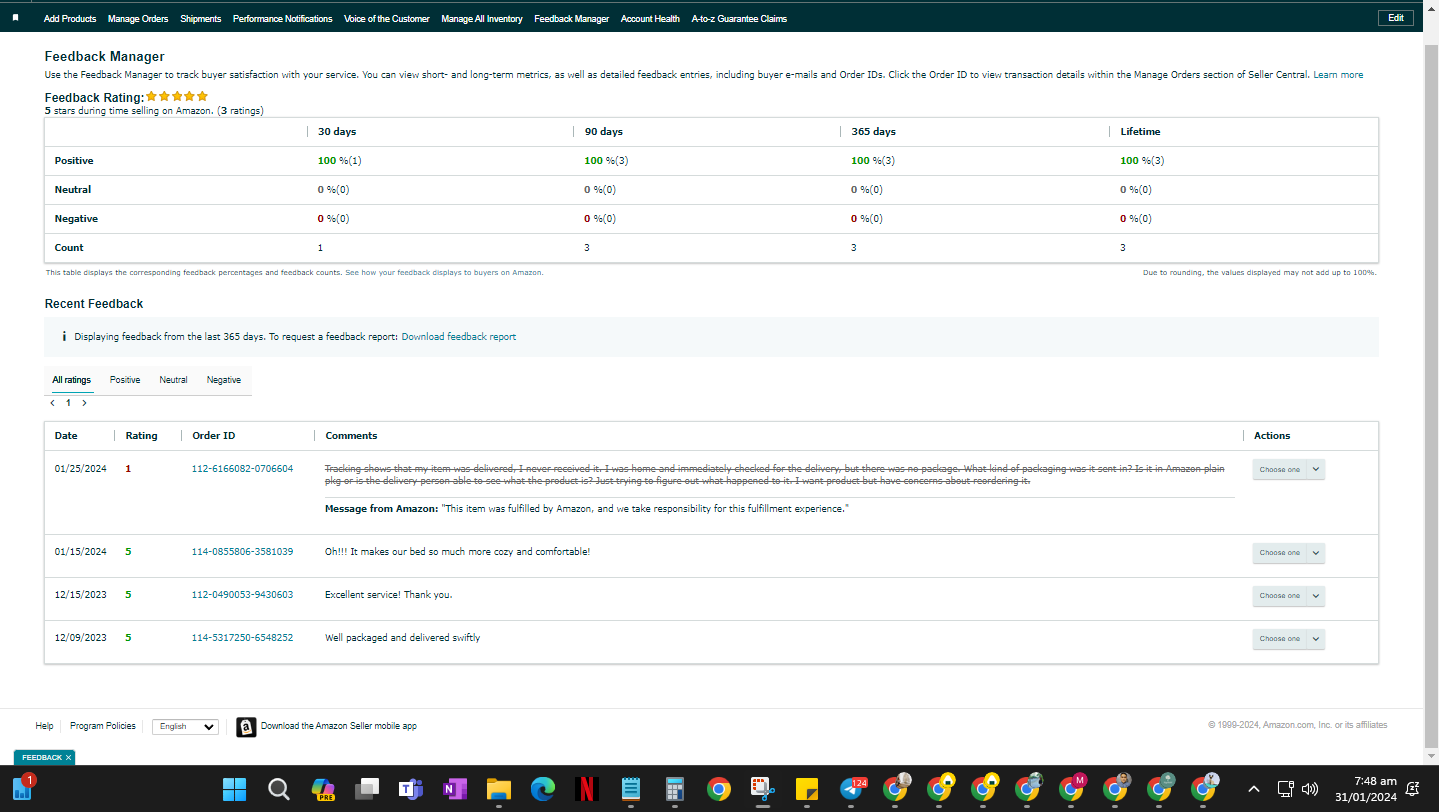1439x812 pixels.
Task: Open Account Health page
Action: click(650, 19)
